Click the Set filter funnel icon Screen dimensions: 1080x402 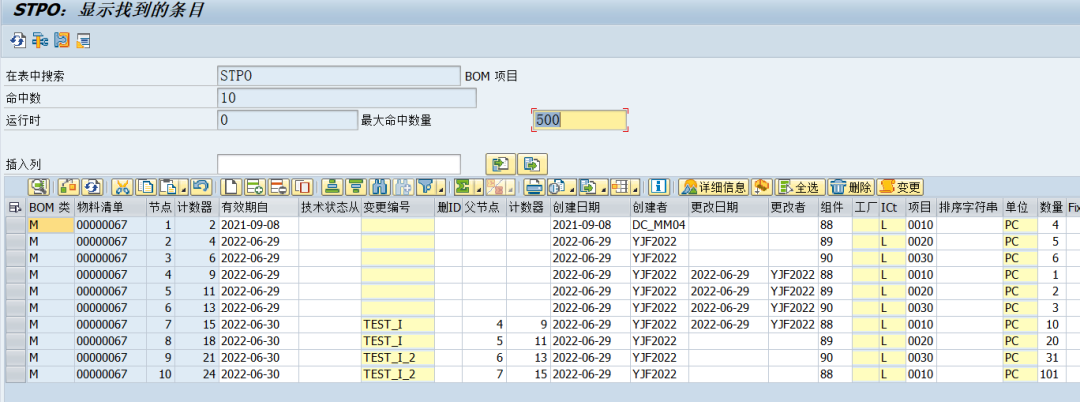tap(425, 187)
